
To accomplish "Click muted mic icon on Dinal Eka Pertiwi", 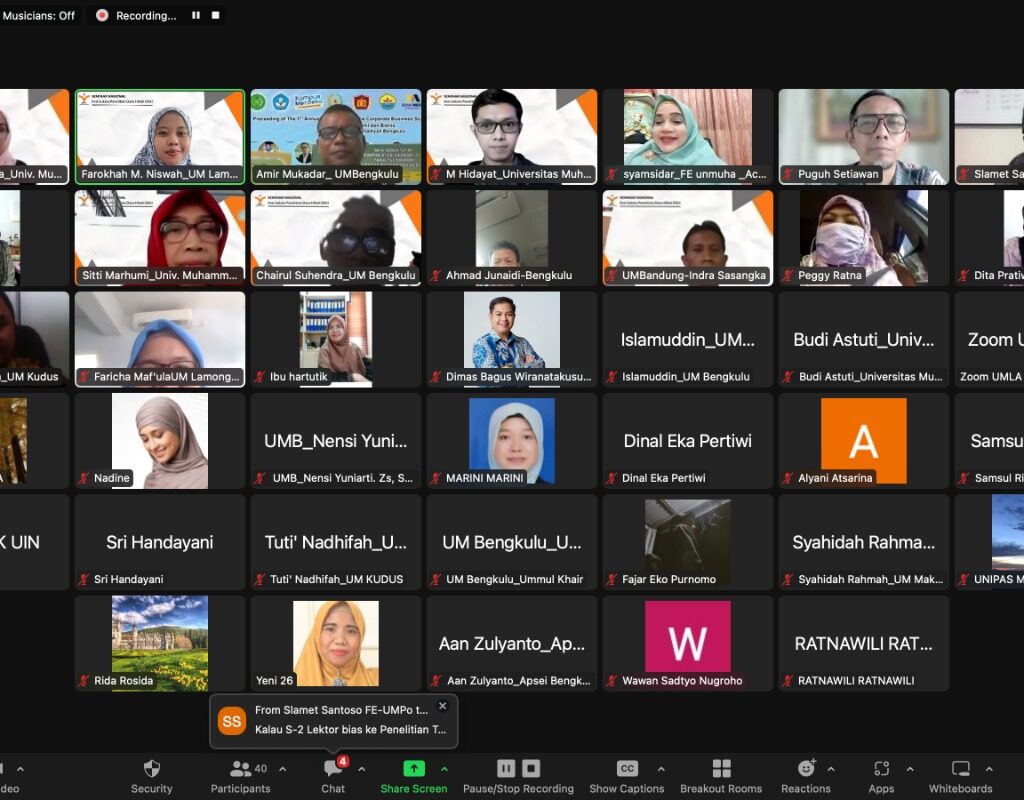I will click(x=612, y=478).
